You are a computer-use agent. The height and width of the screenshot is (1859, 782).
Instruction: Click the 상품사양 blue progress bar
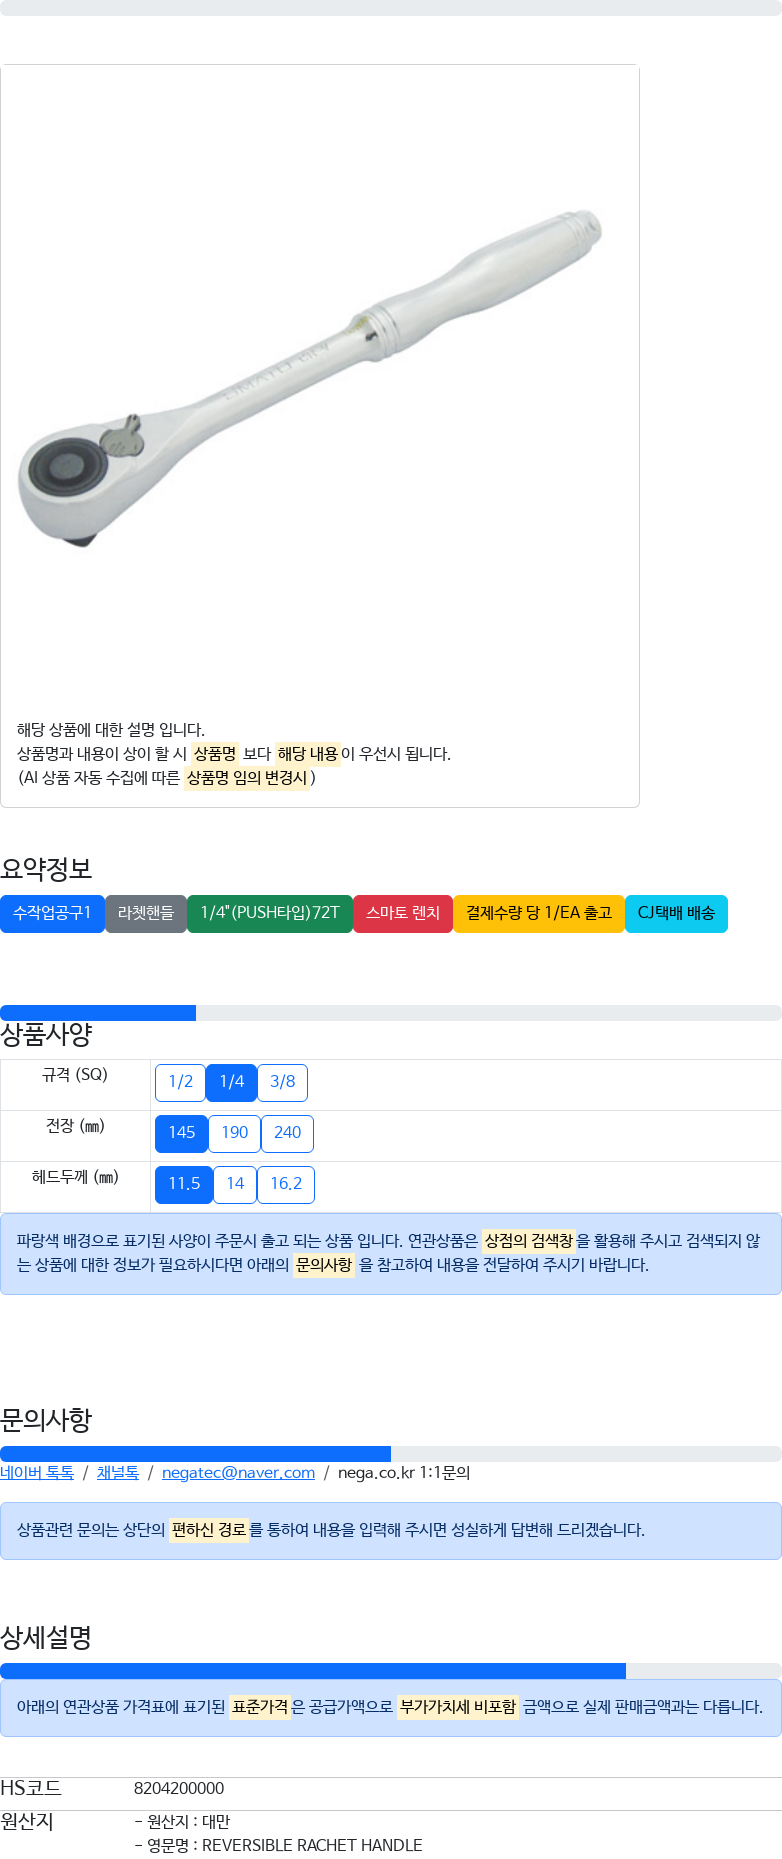pos(98,1013)
